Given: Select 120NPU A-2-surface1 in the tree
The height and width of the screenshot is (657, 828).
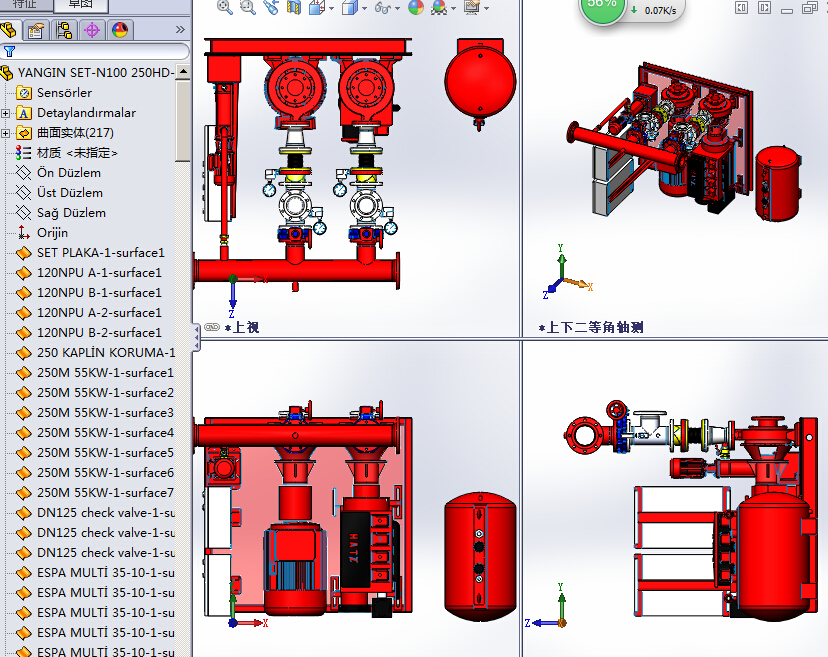Looking at the screenshot, I should click(x=99, y=313).
